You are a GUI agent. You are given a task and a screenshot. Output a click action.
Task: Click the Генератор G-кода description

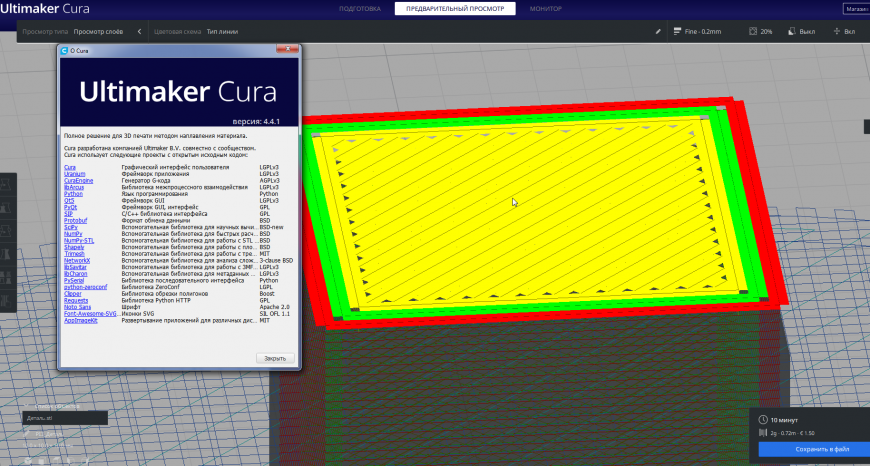pos(145,180)
